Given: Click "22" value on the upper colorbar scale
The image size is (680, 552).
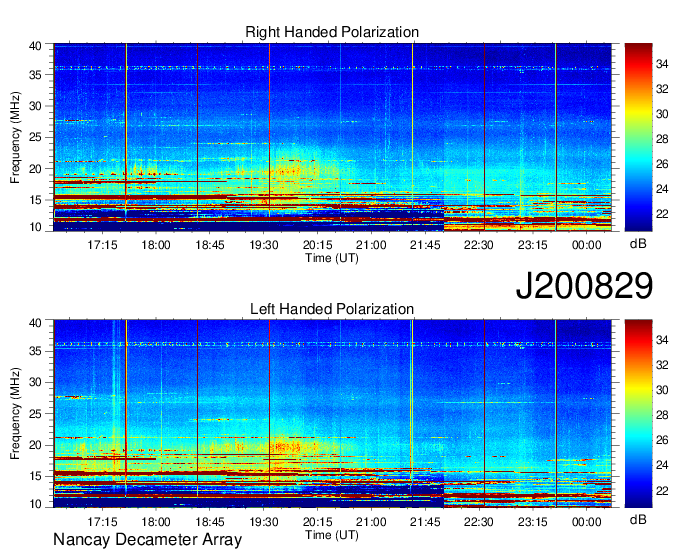Looking at the screenshot, I should (662, 214).
